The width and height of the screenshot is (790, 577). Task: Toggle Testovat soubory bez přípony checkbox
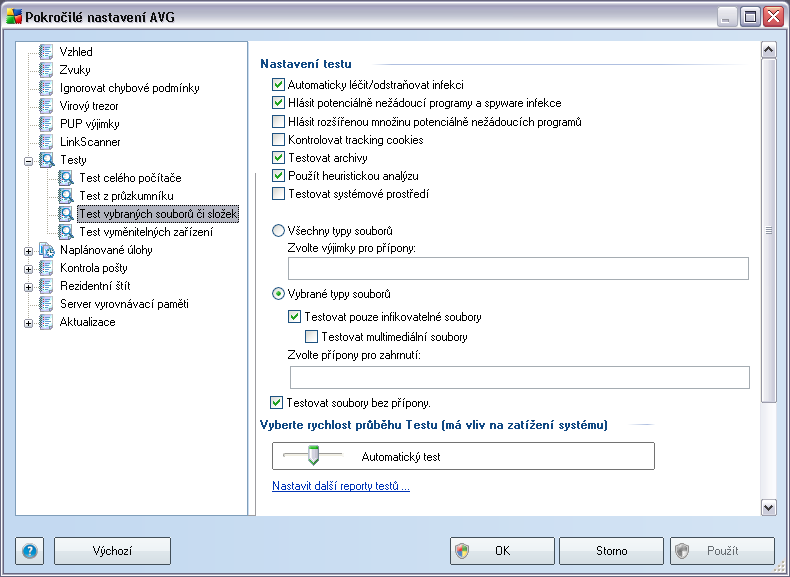(276, 403)
